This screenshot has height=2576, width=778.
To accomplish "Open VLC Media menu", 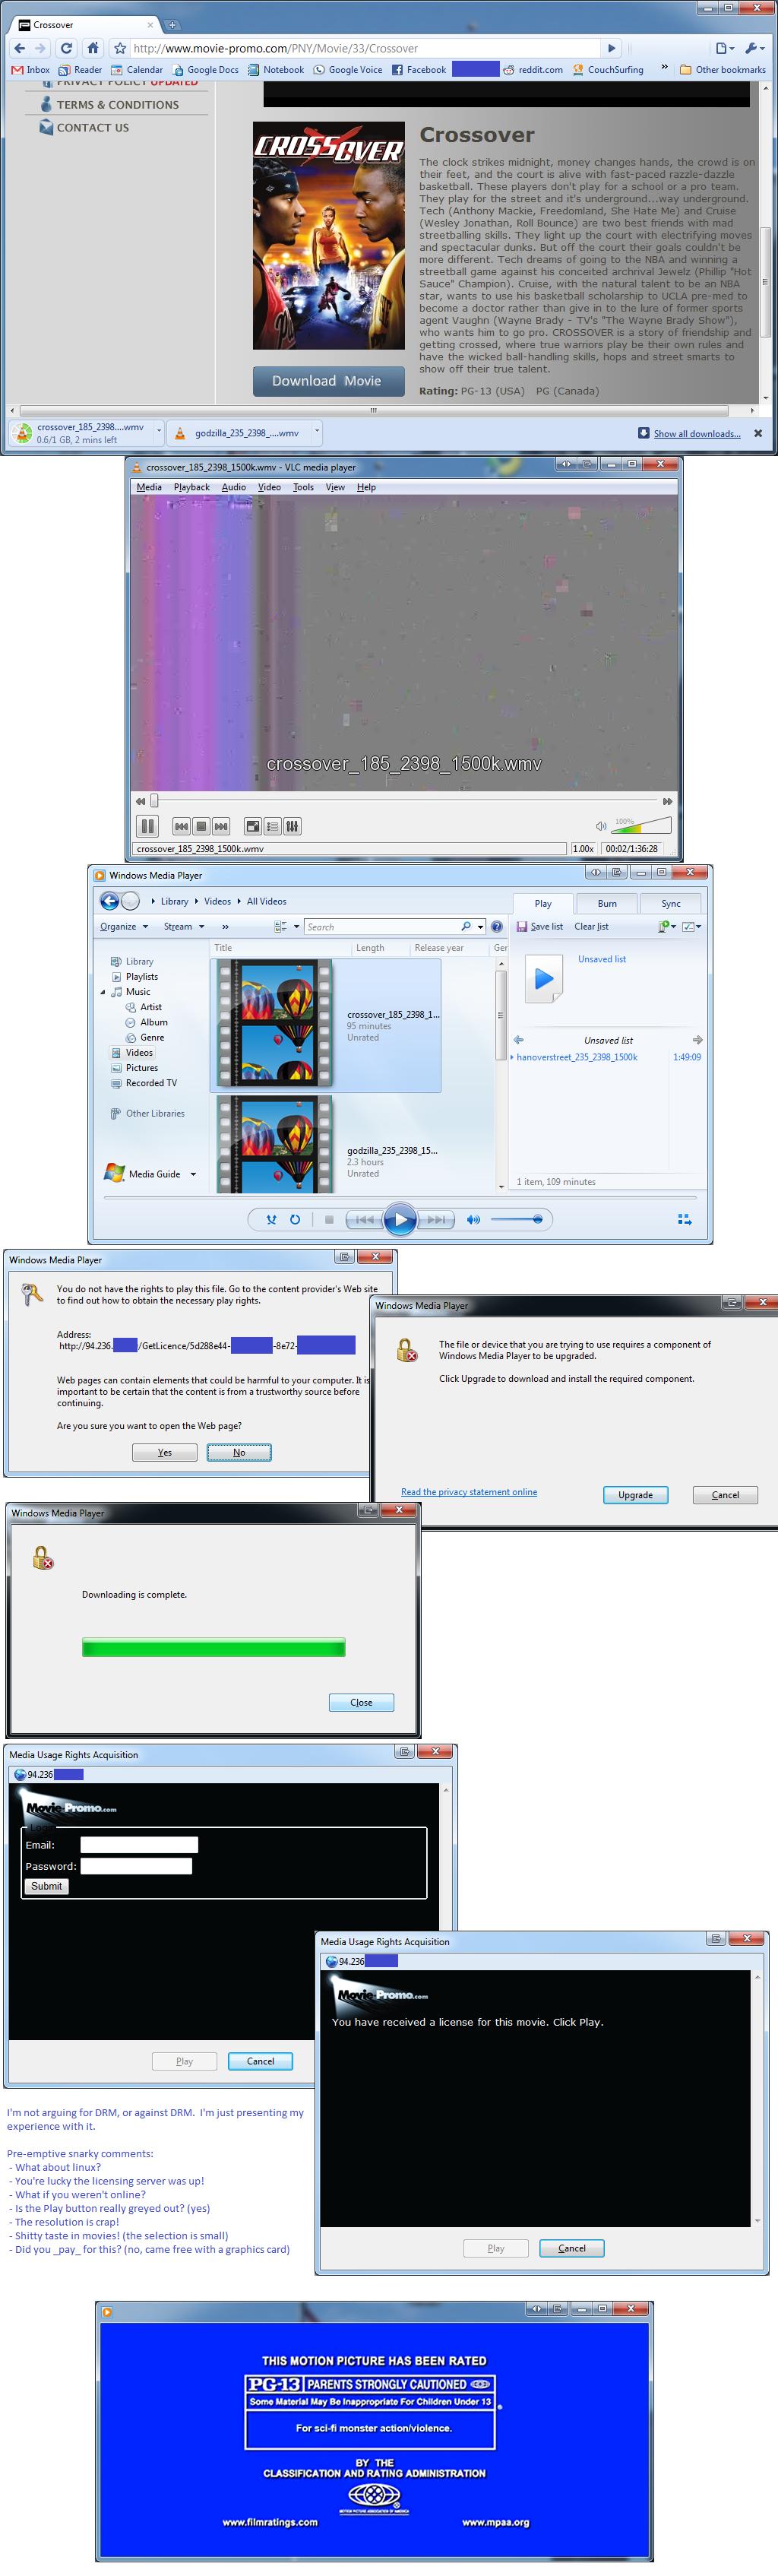I will [x=149, y=487].
